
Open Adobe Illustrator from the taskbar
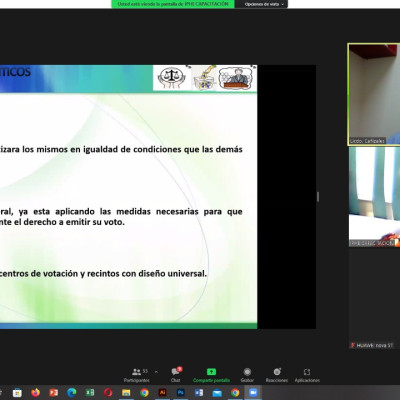[162, 392]
